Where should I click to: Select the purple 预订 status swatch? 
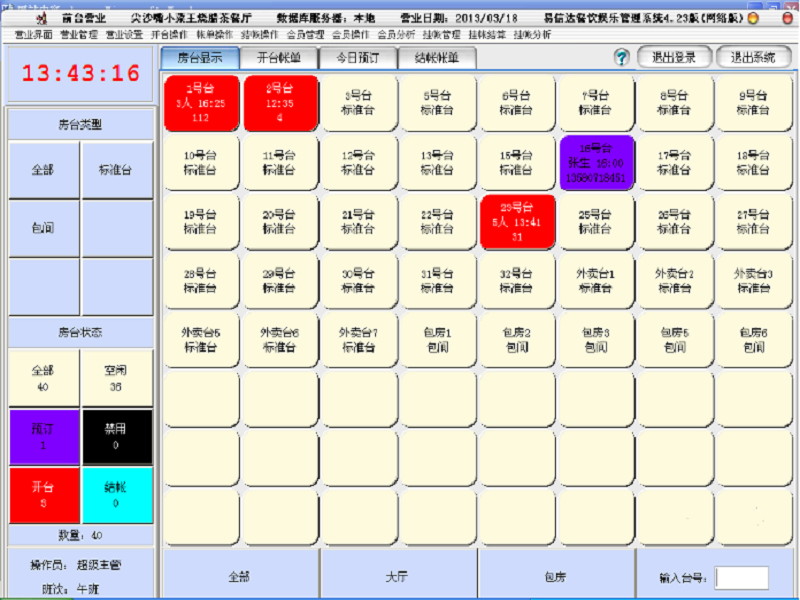coord(43,436)
